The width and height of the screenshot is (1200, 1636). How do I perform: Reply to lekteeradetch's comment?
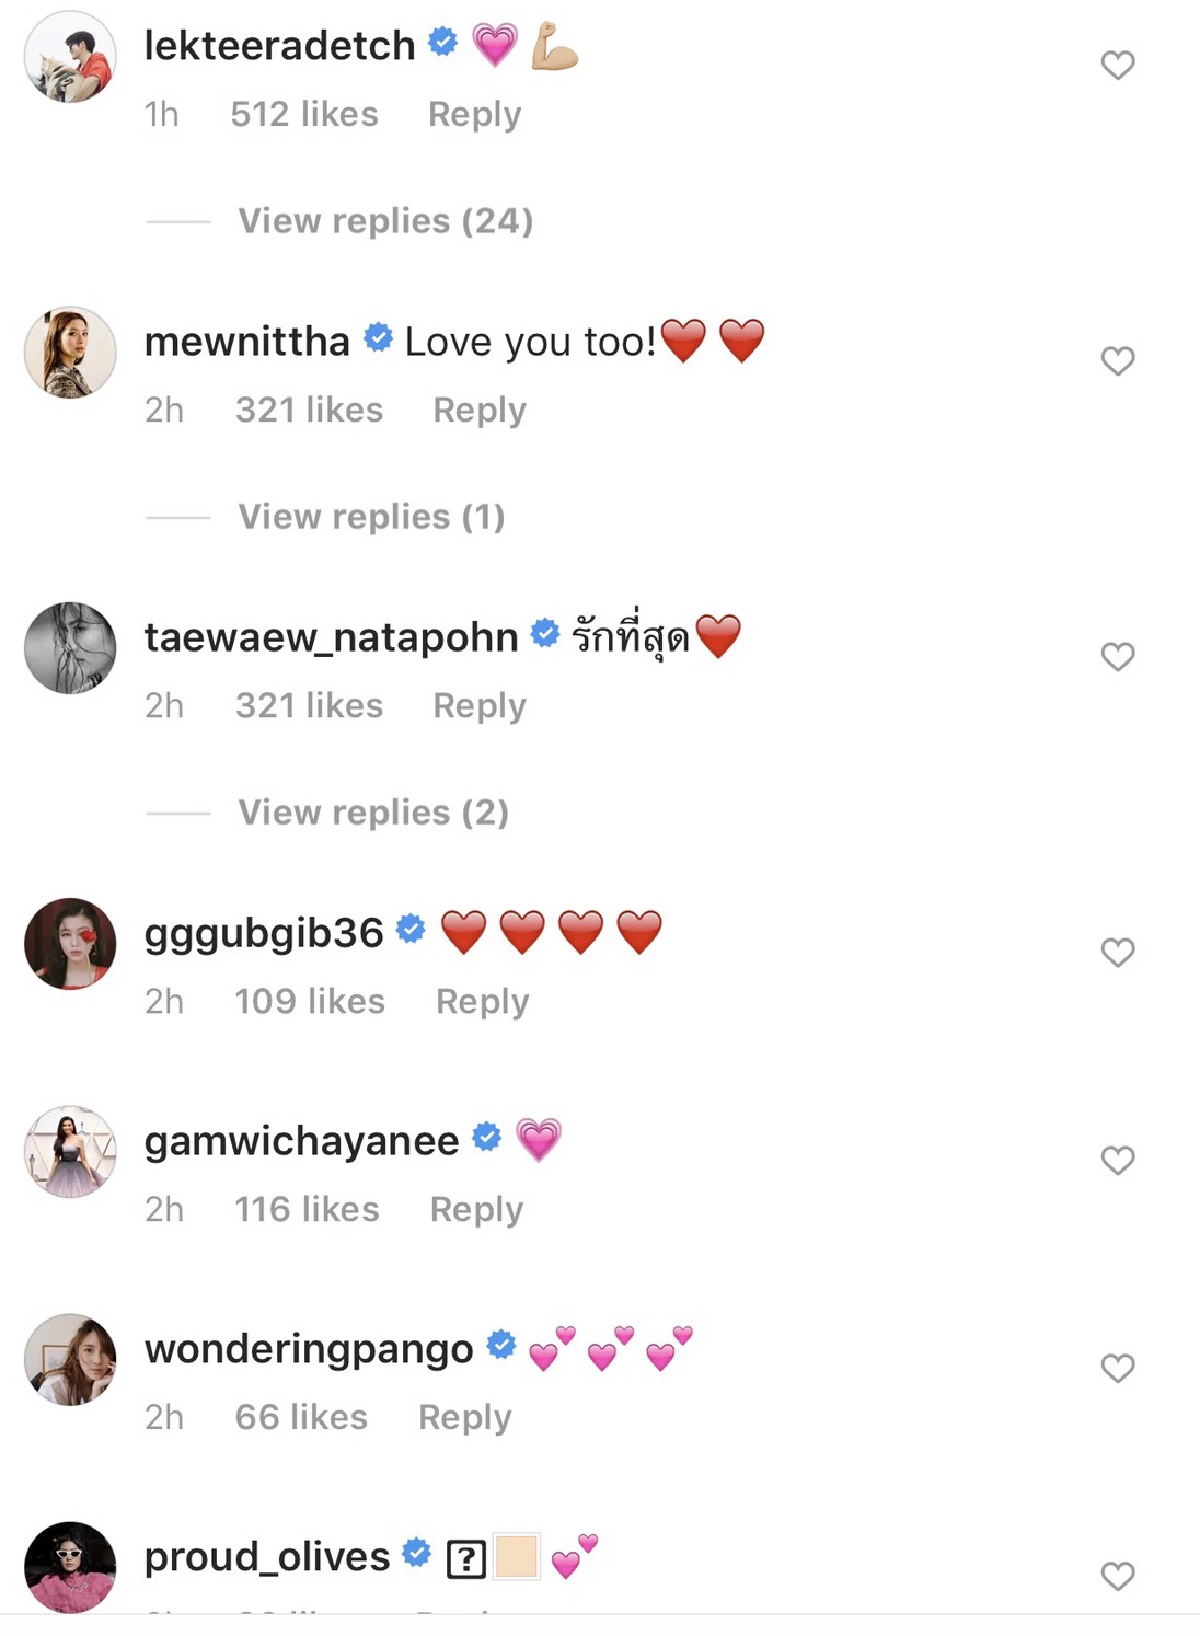[474, 115]
